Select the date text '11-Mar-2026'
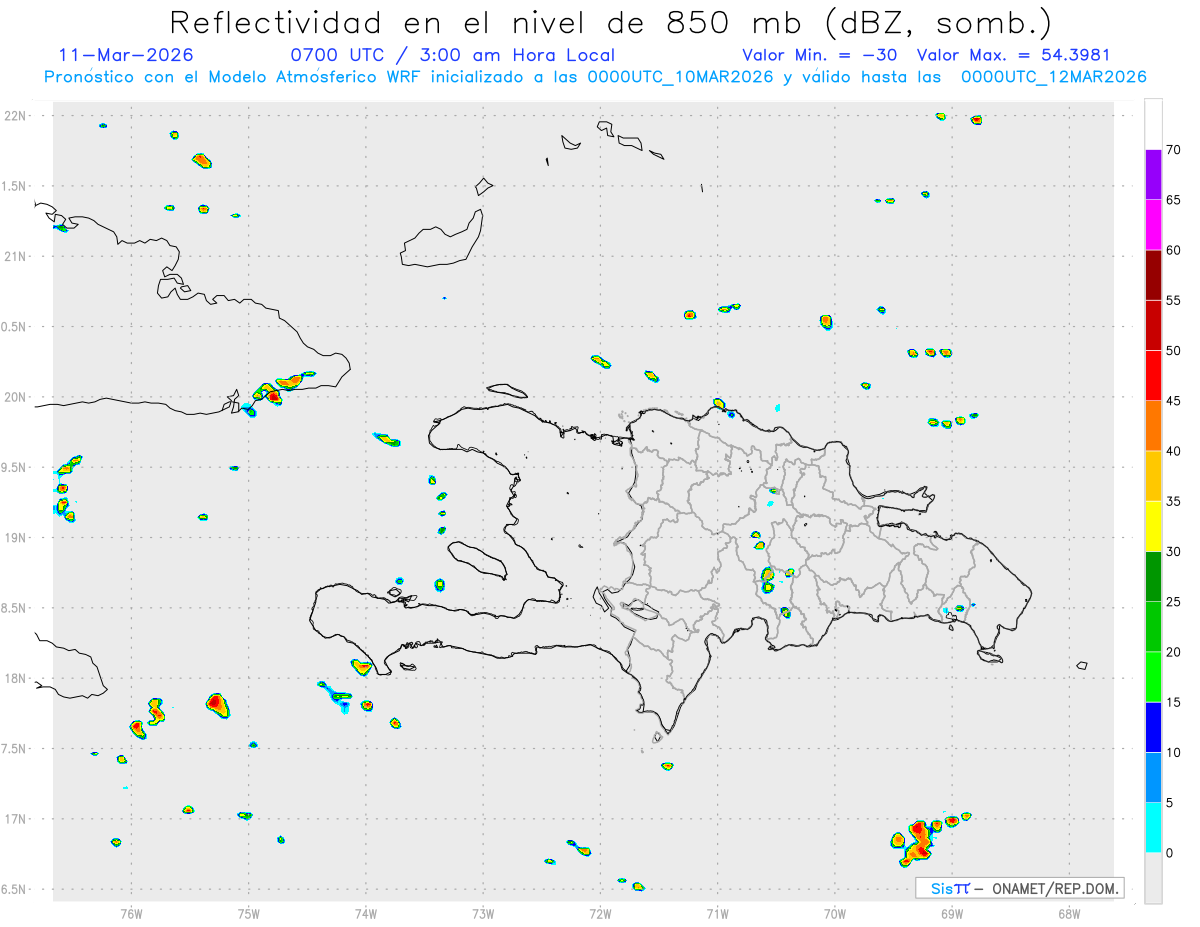The image size is (1200, 927). (x=127, y=55)
